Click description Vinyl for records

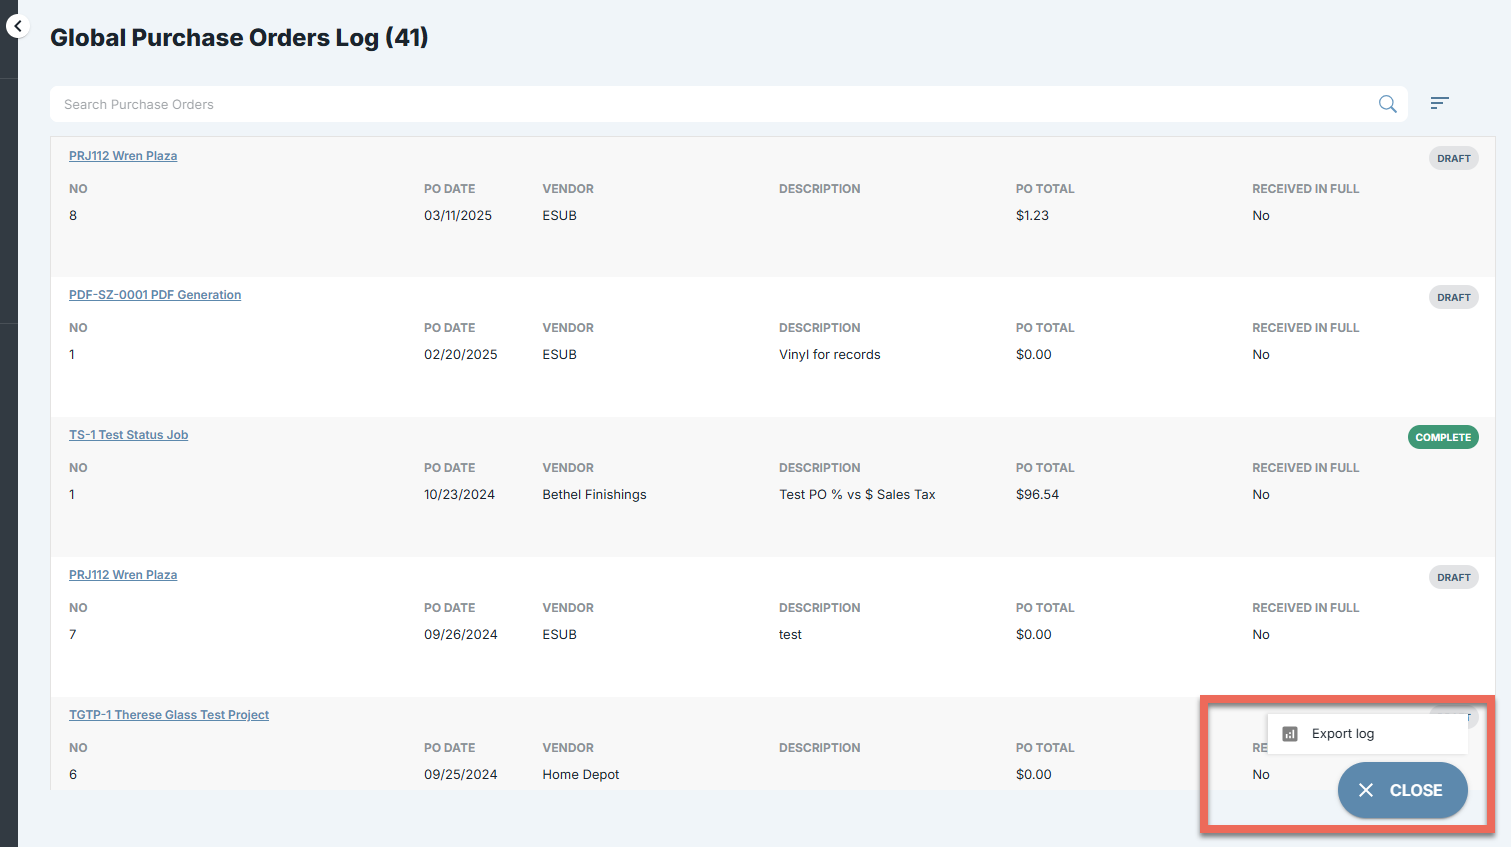(830, 354)
